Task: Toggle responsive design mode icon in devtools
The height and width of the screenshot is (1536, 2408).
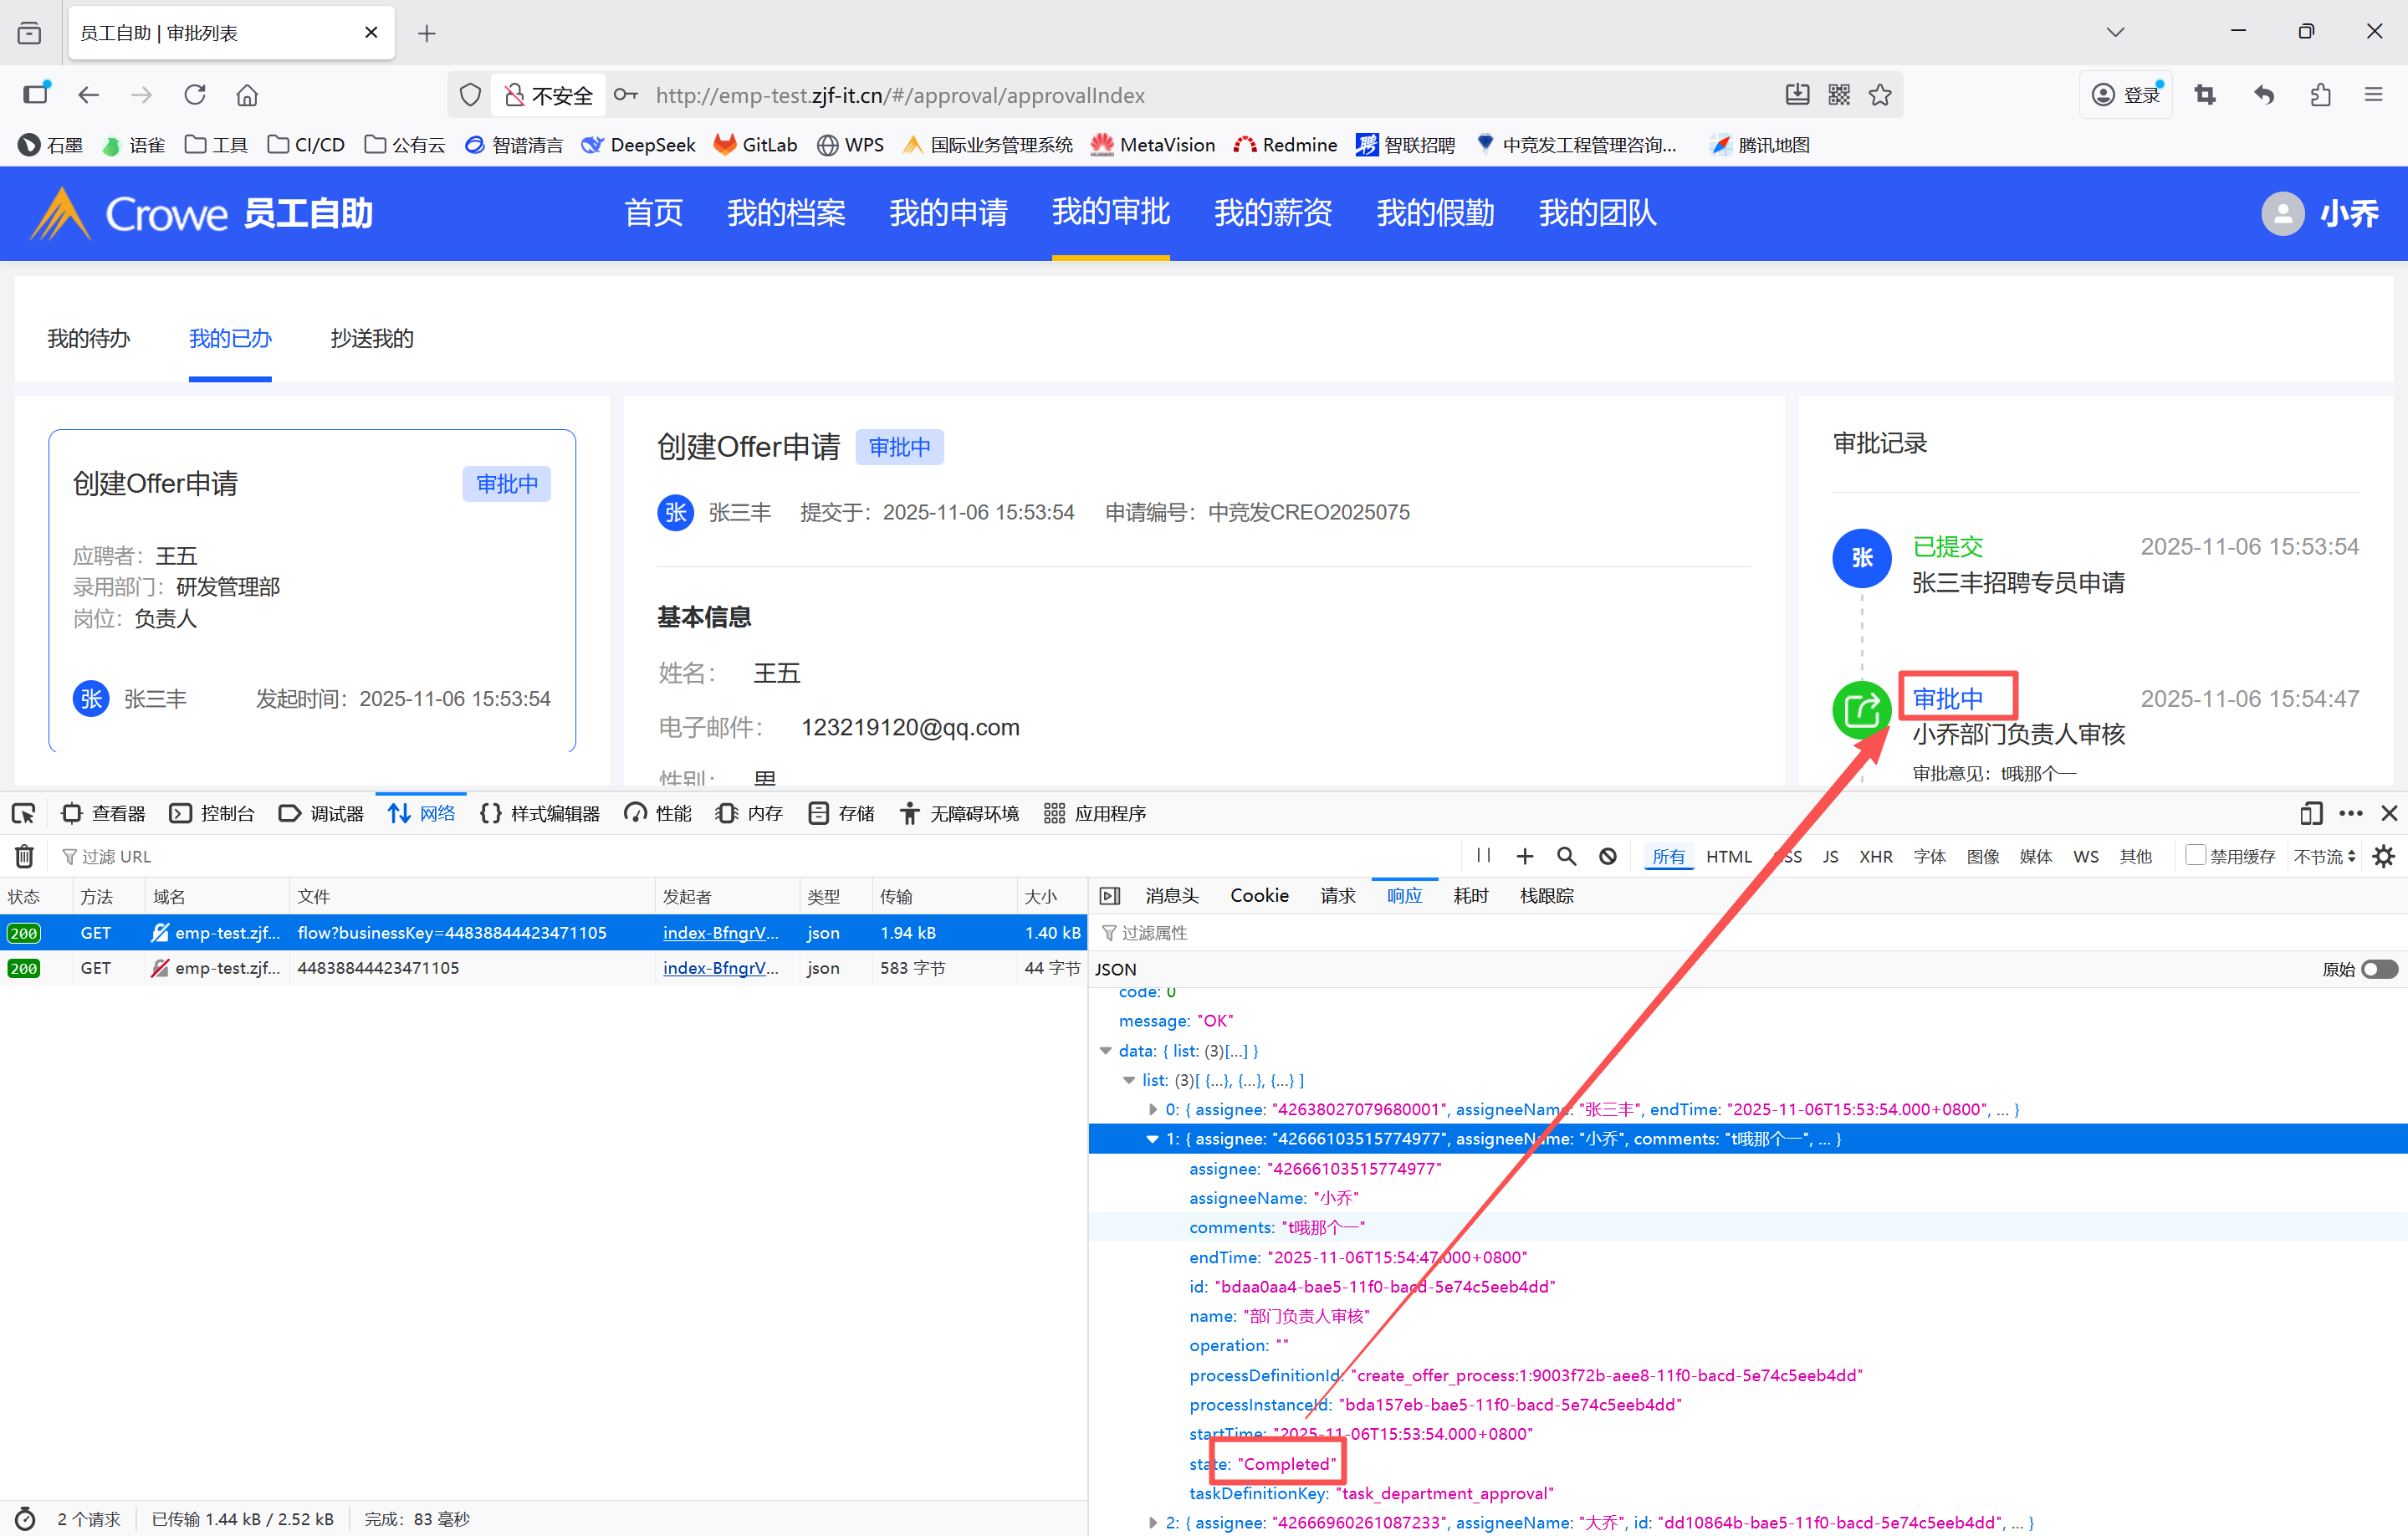Action: click(2310, 813)
